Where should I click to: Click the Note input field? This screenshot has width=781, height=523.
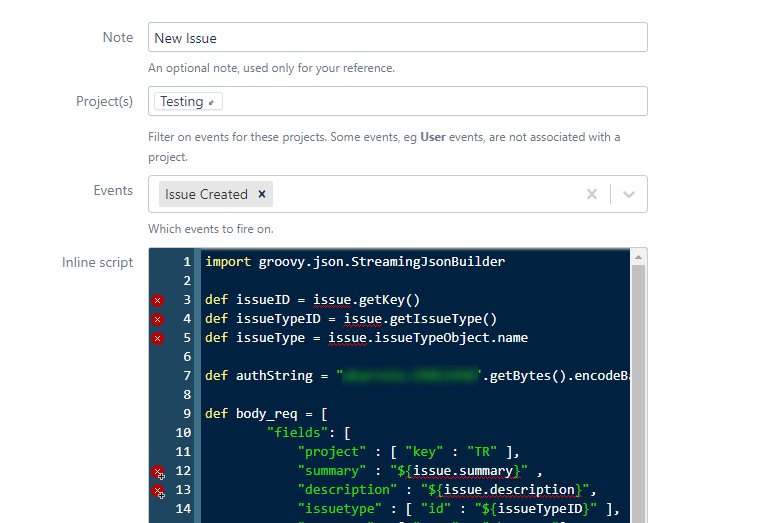[x=397, y=37]
